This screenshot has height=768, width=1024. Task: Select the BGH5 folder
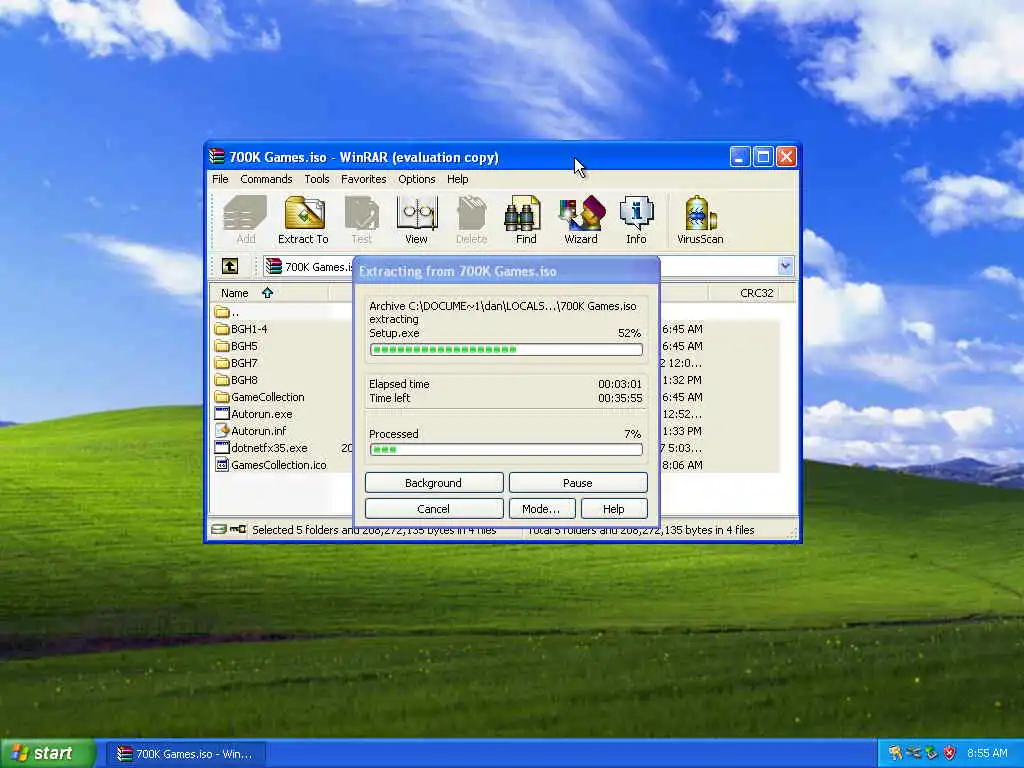click(x=236, y=346)
